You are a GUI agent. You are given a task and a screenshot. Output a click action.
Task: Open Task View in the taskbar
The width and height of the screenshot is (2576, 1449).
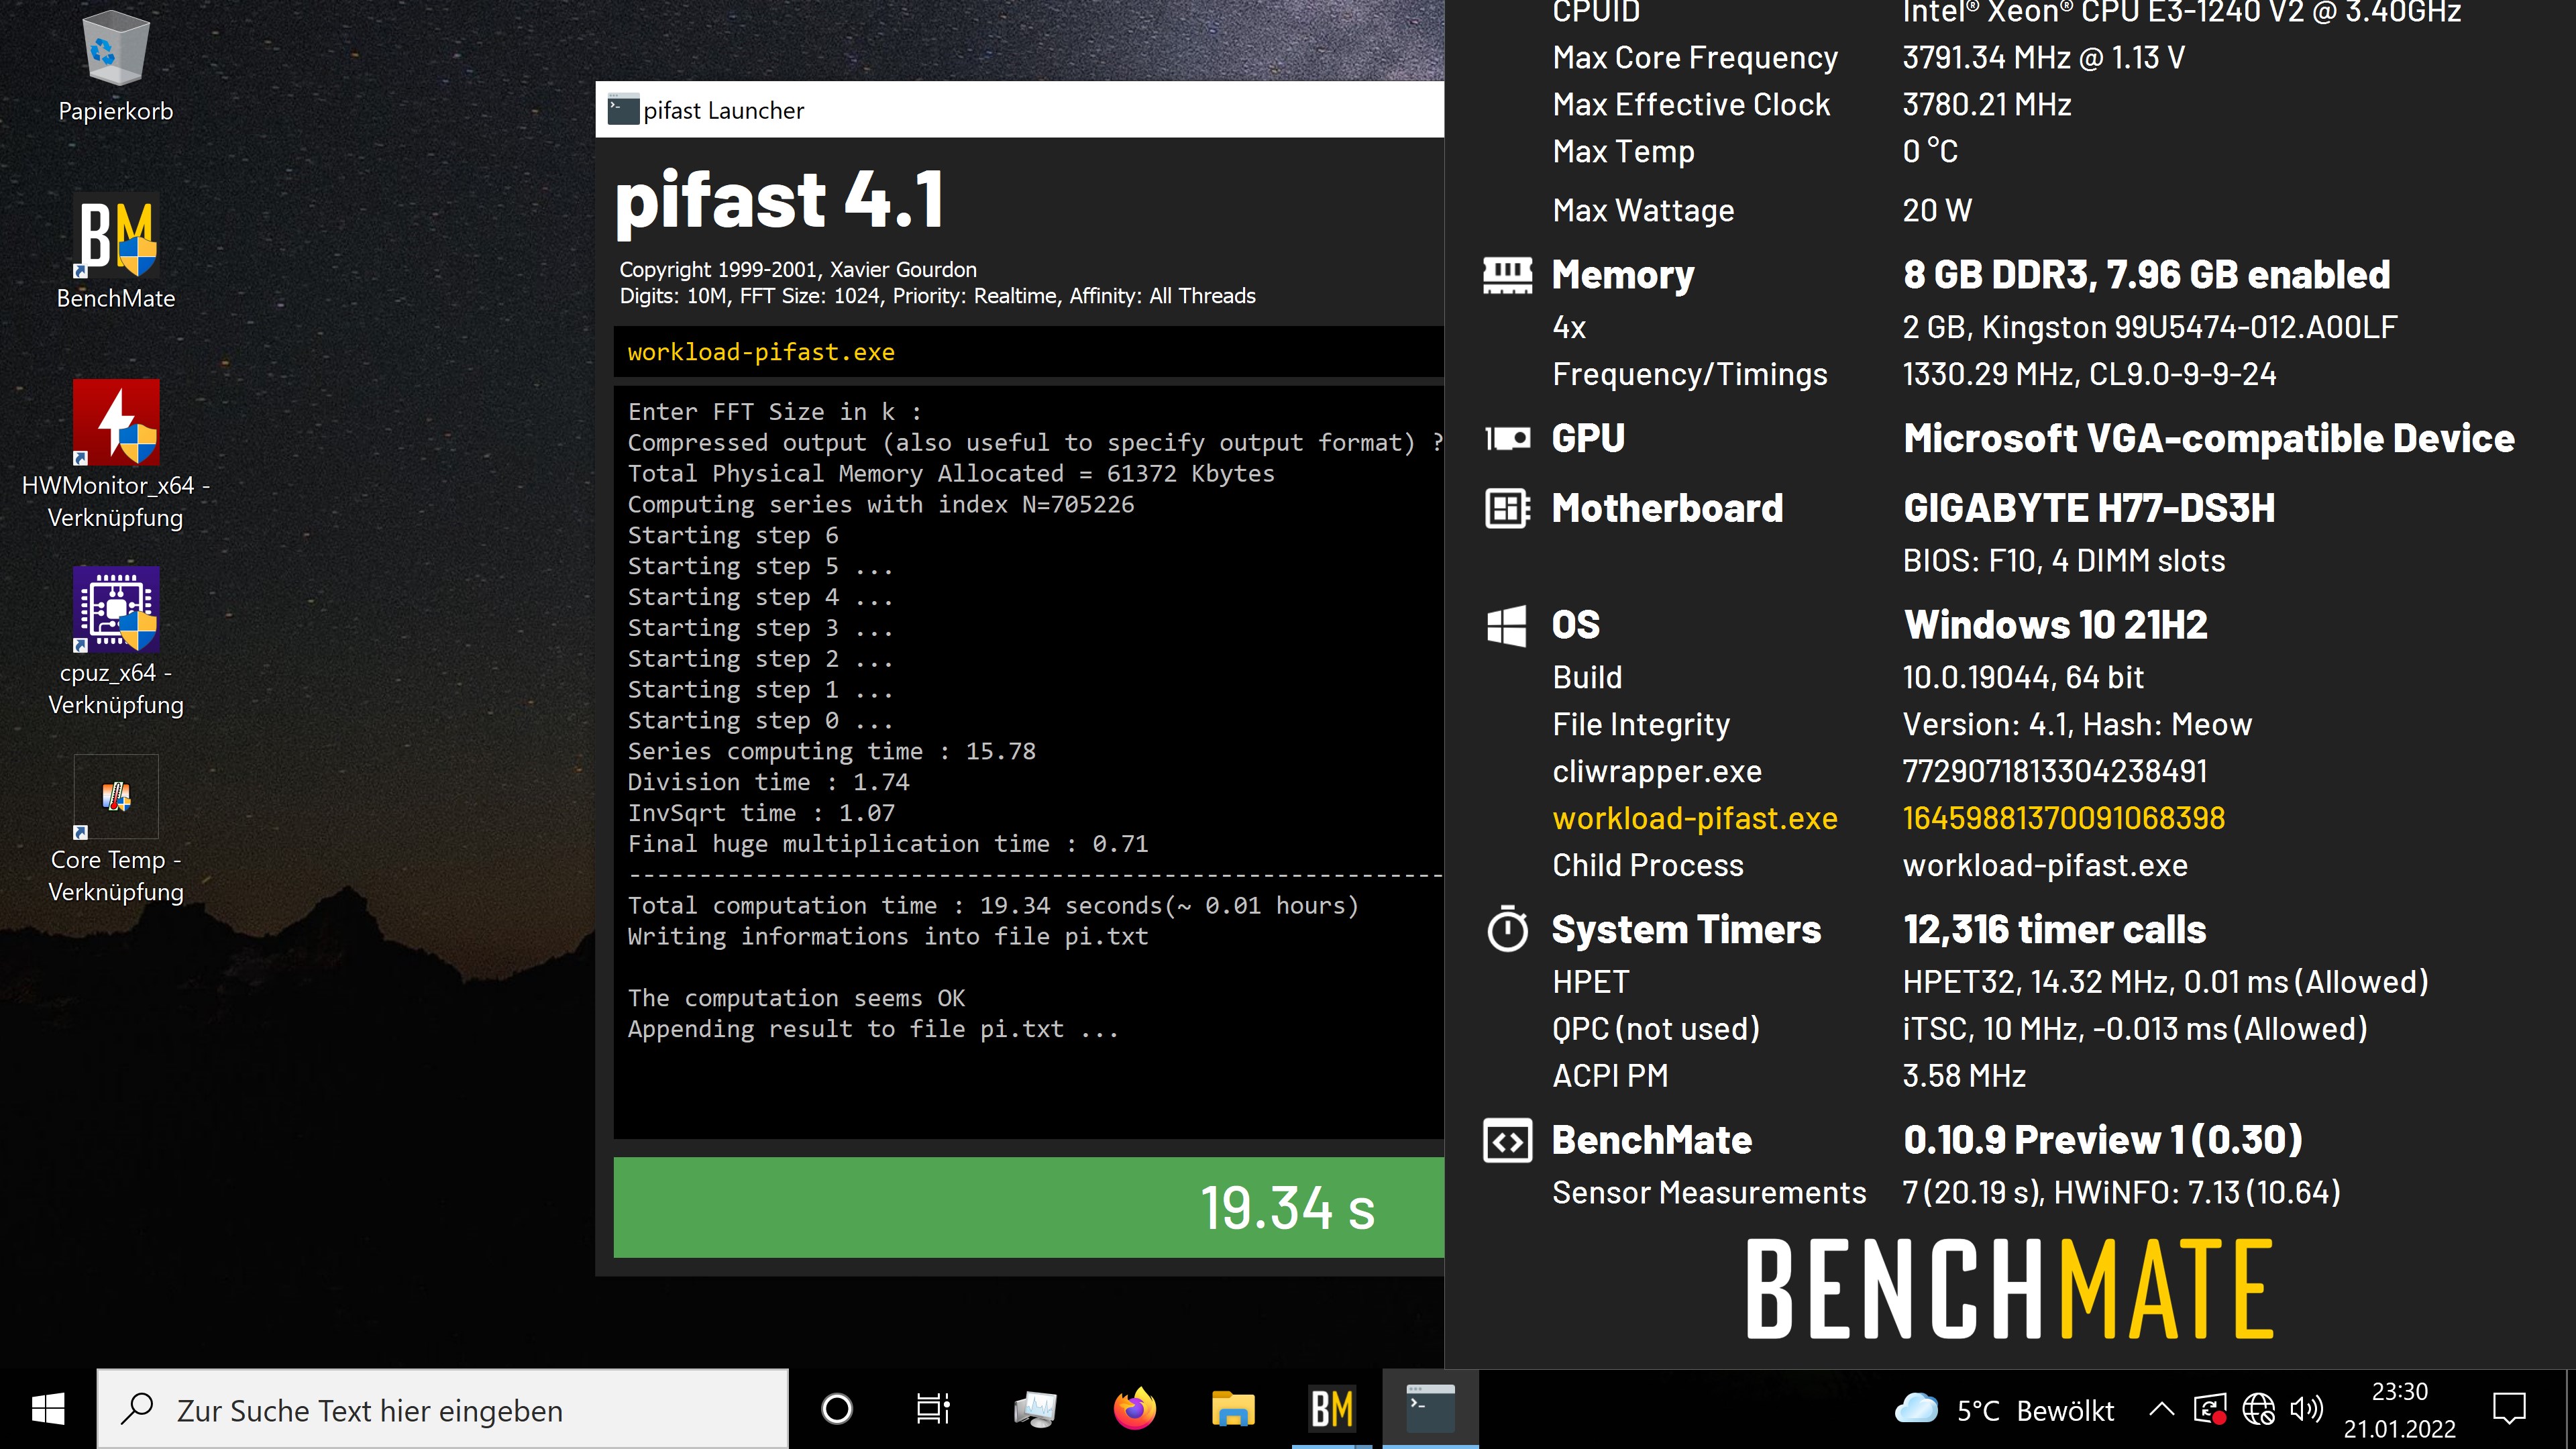click(934, 1409)
